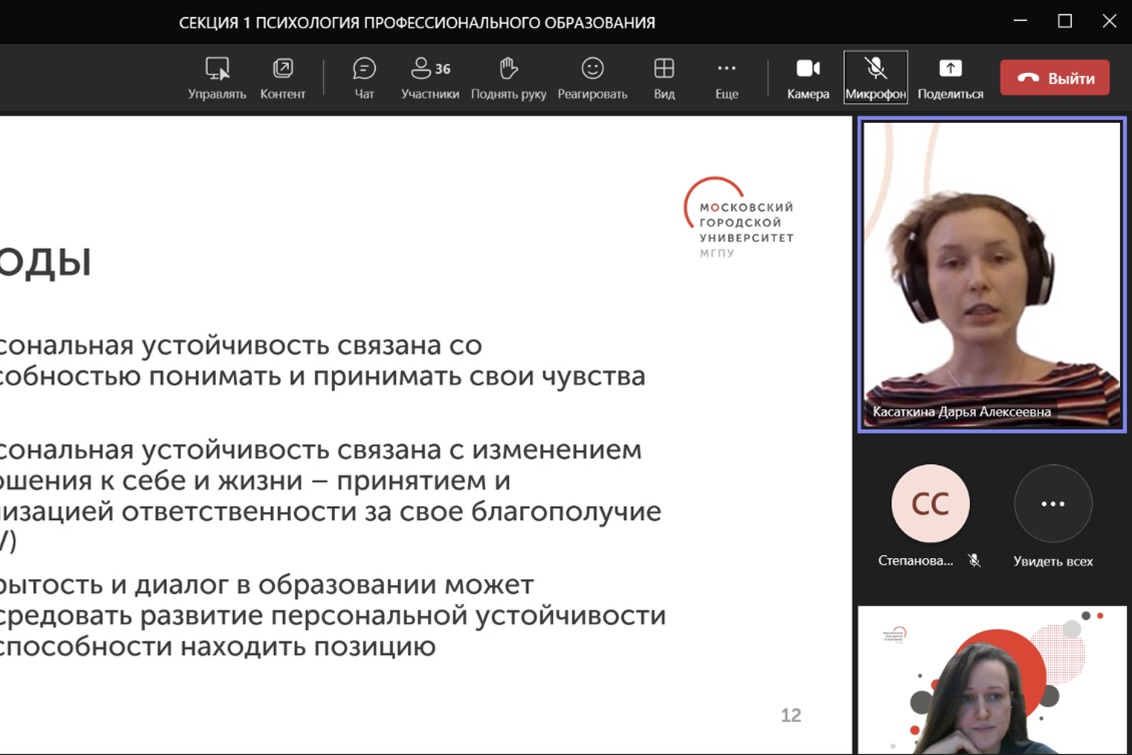Share your screen via Поделиться
Screen dimensions: 1132x755
947,77
